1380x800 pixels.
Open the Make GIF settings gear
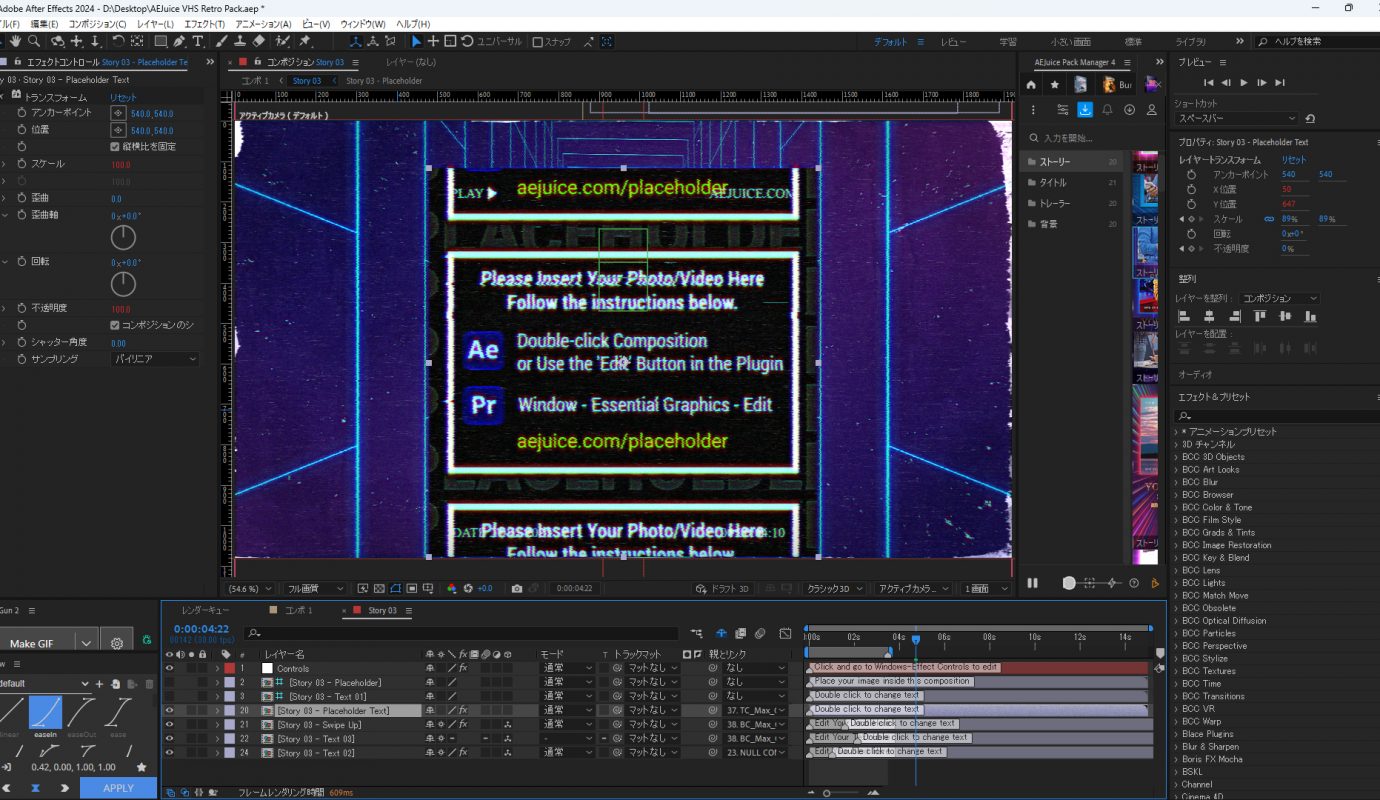[117, 643]
